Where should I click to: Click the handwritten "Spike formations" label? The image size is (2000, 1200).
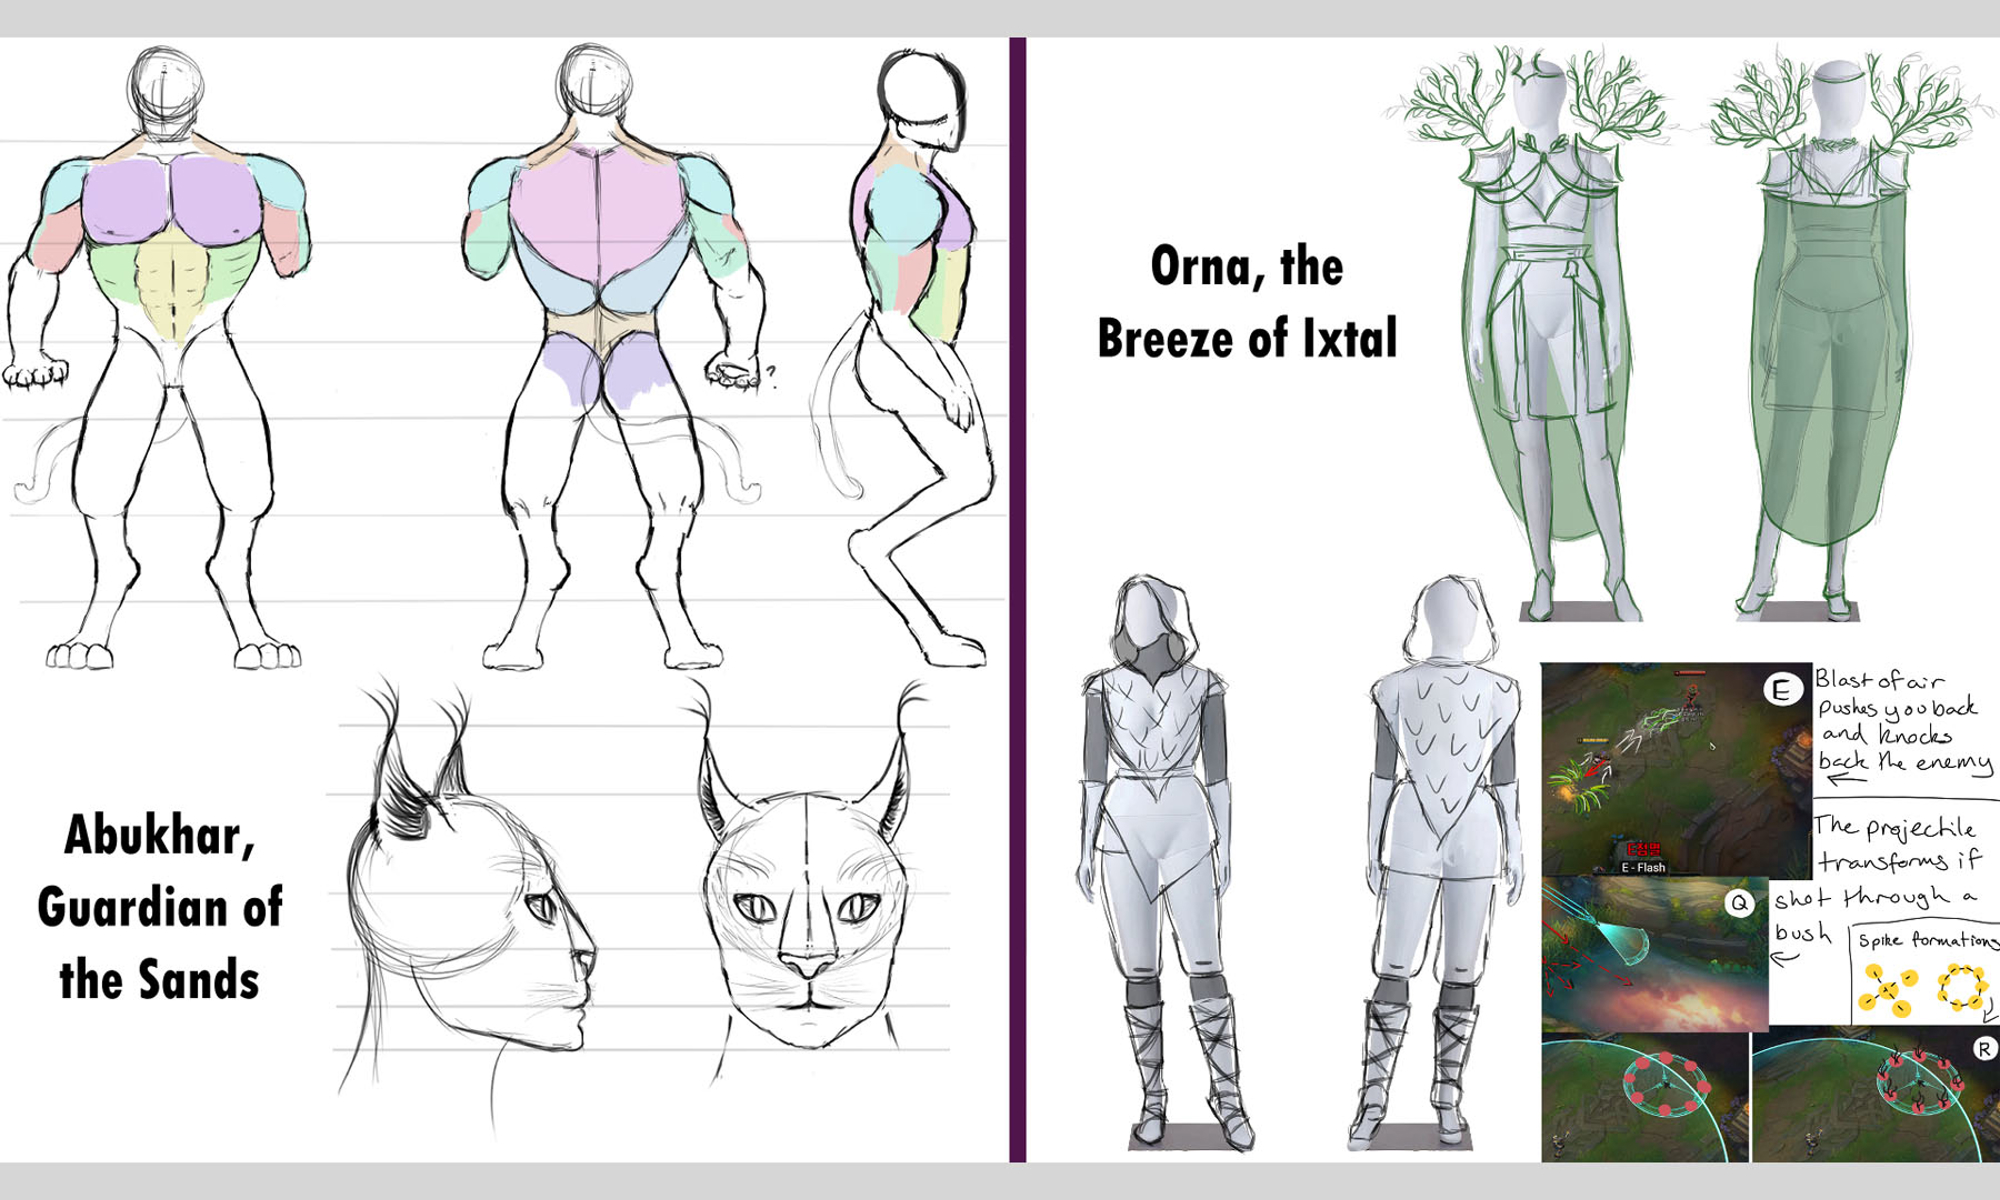pos(1928,940)
